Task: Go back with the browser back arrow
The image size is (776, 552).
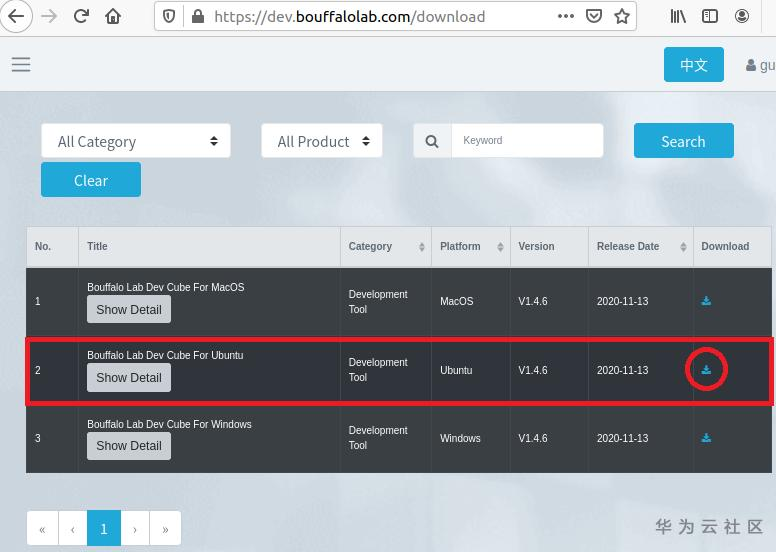Action: (16, 16)
